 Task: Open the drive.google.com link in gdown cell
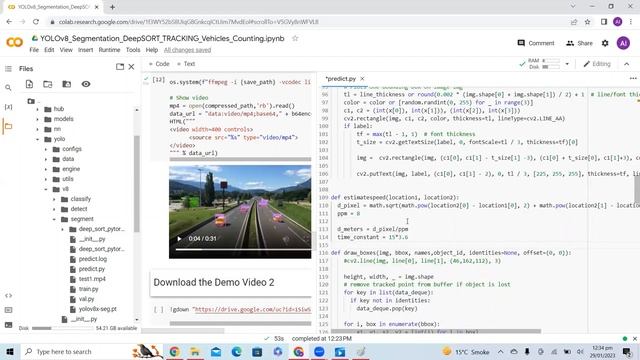click(253, 309)
